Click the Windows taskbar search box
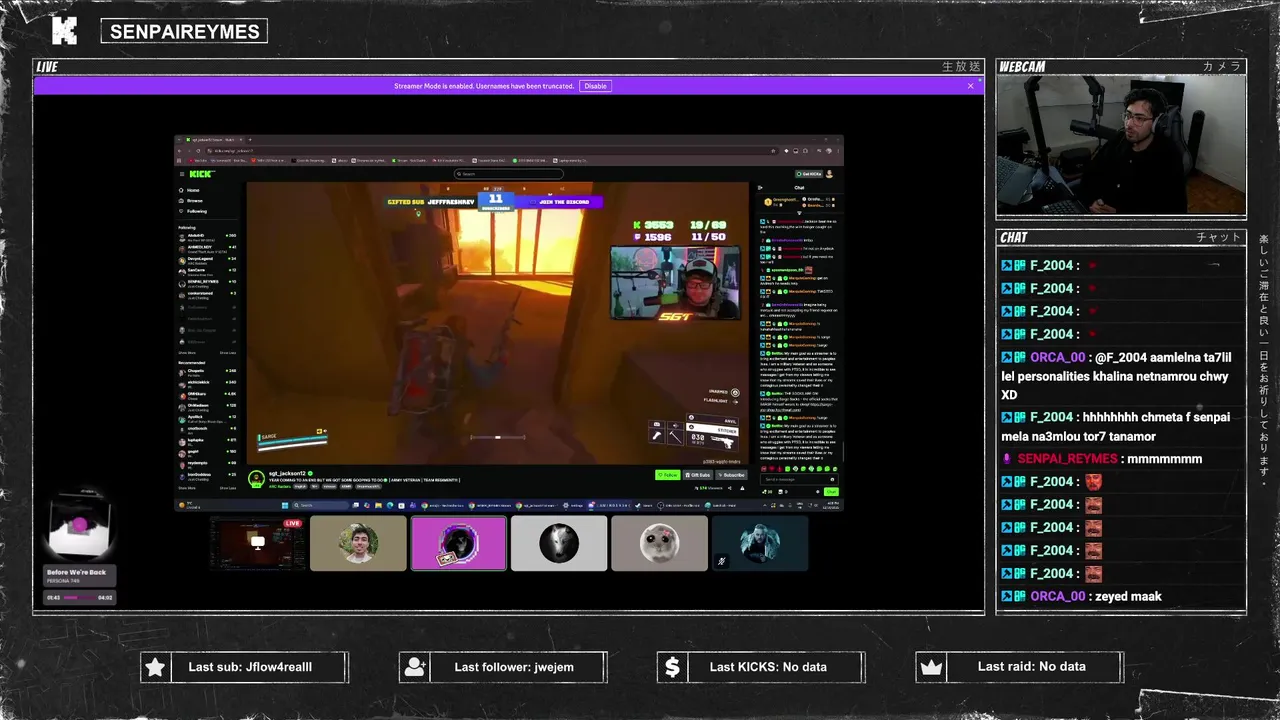 pos(320,505)
